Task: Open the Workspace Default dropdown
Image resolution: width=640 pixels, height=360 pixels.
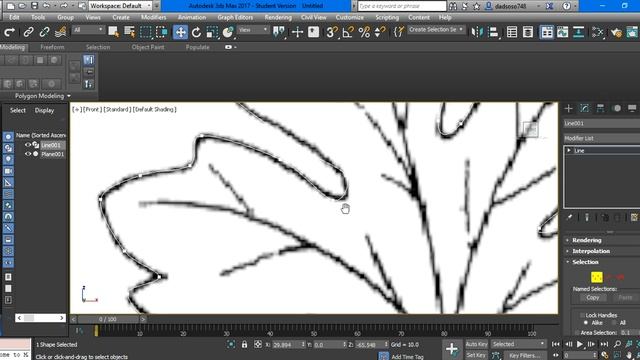Action: [x=120, y=6]
